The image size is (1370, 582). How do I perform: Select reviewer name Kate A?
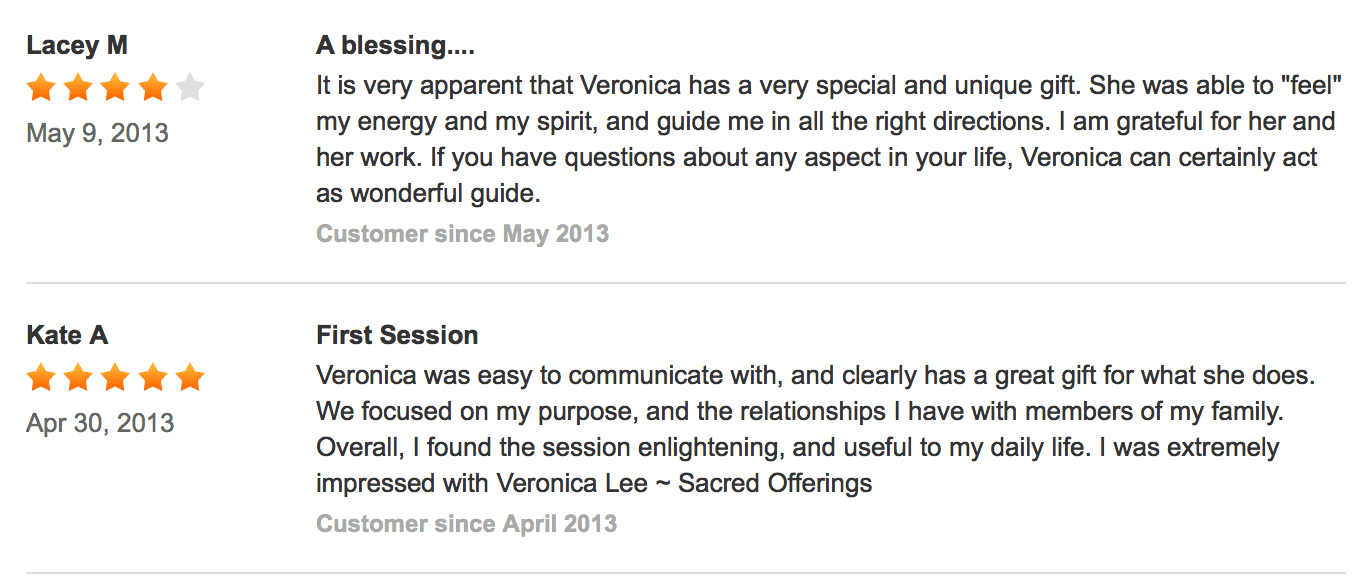point(67,335)
